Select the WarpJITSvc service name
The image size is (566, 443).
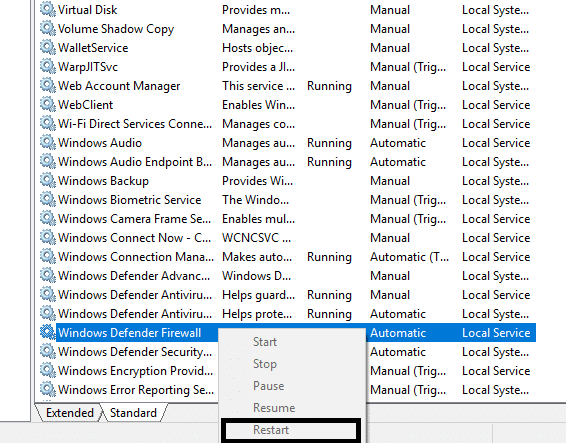tap(88, 67)
